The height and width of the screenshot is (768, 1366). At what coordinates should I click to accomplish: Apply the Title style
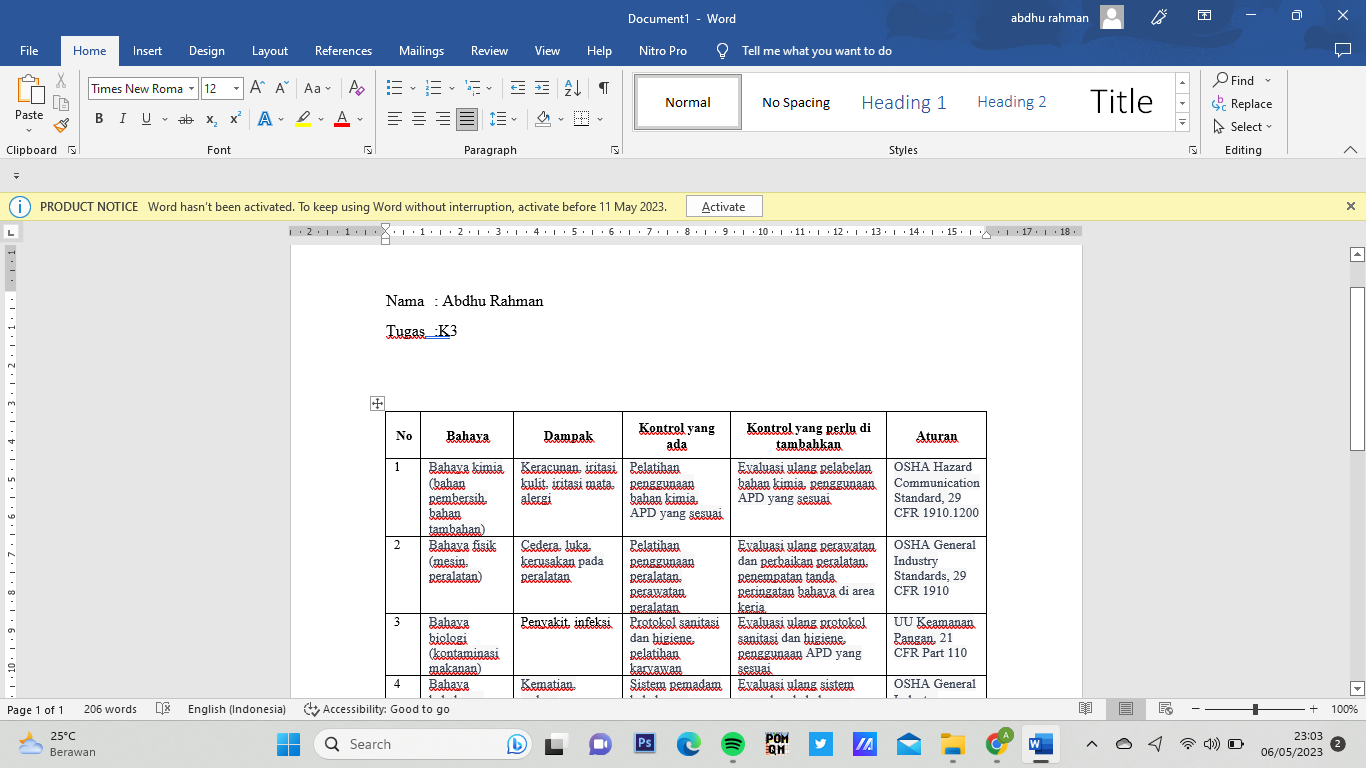point(1121,102)
